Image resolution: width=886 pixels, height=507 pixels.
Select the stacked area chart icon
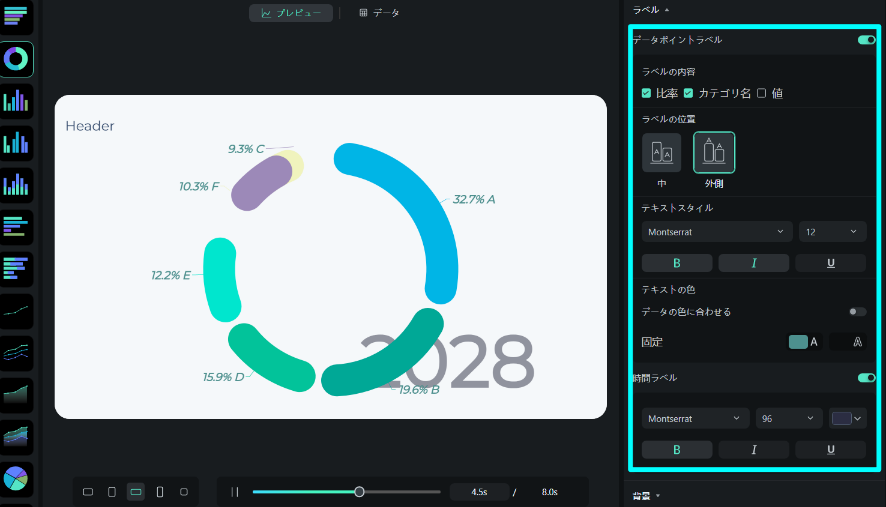click(x=16, y=437)
